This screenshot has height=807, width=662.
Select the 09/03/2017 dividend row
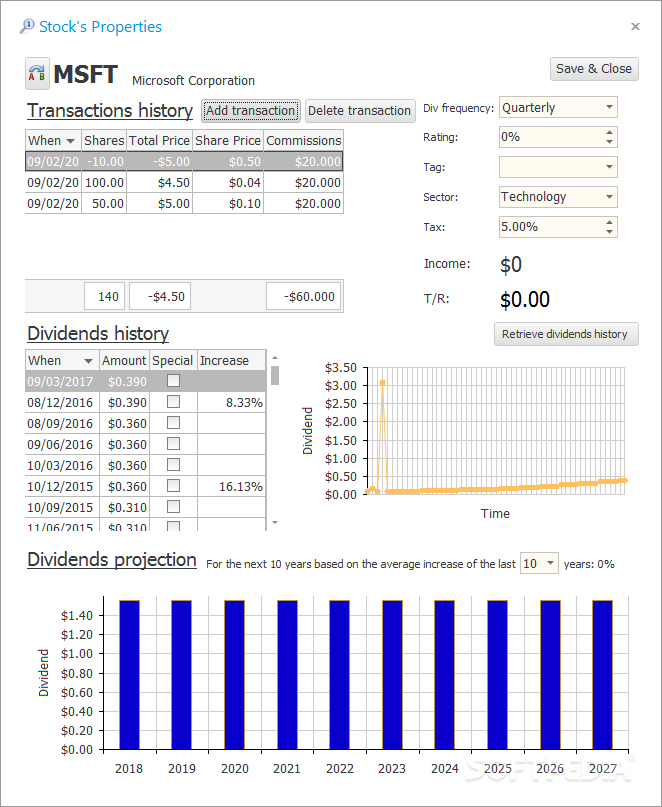tap(146, 381)
